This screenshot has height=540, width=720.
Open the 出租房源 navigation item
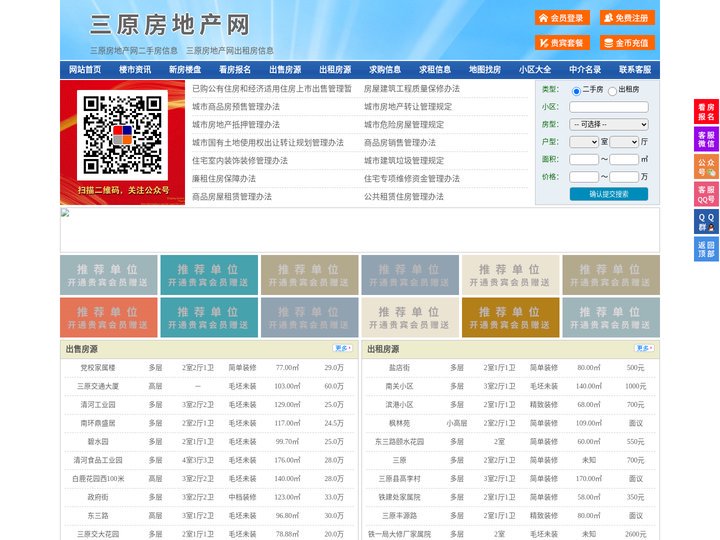pos(335,70)
